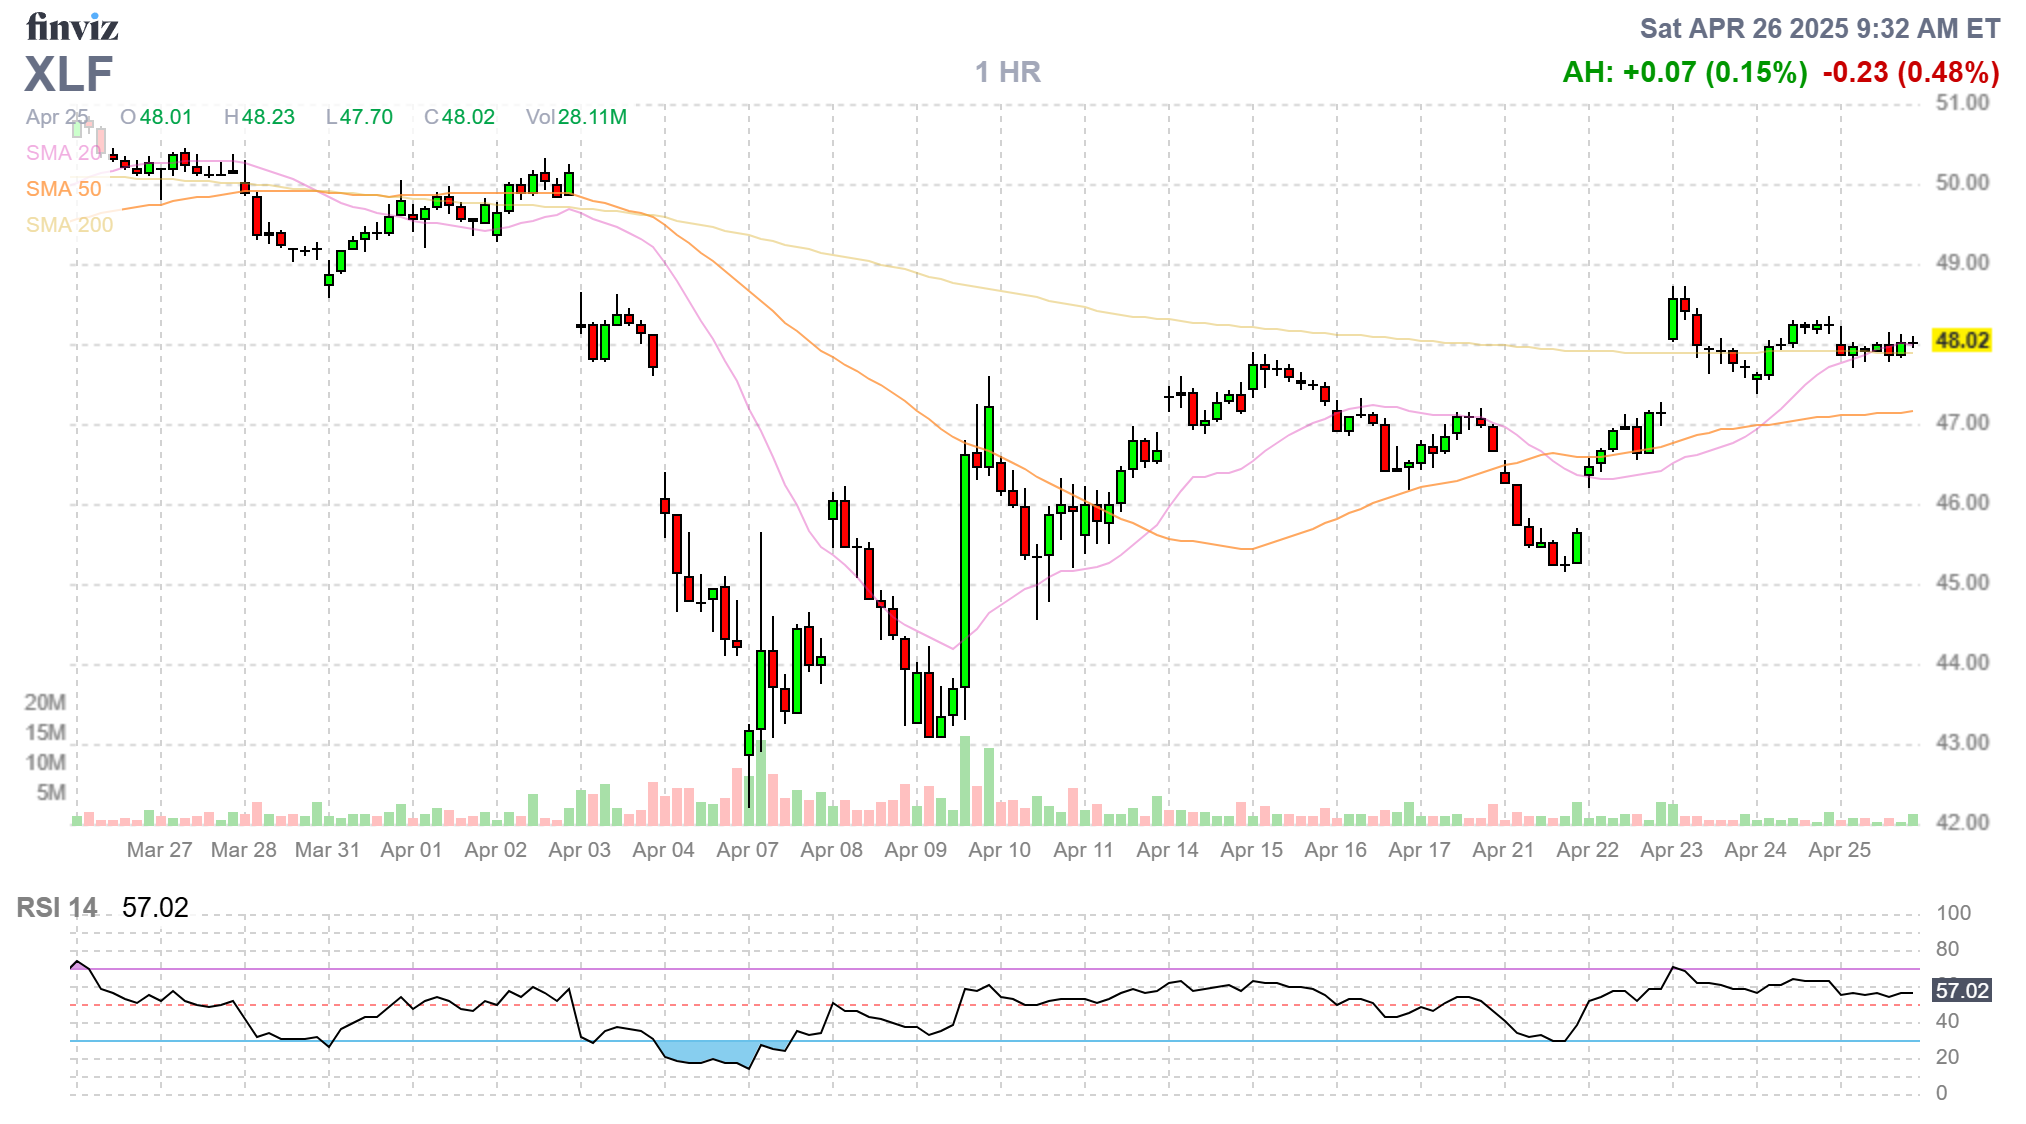
Task: Click the Vol 28.11M readout
Action: point(576,117)
